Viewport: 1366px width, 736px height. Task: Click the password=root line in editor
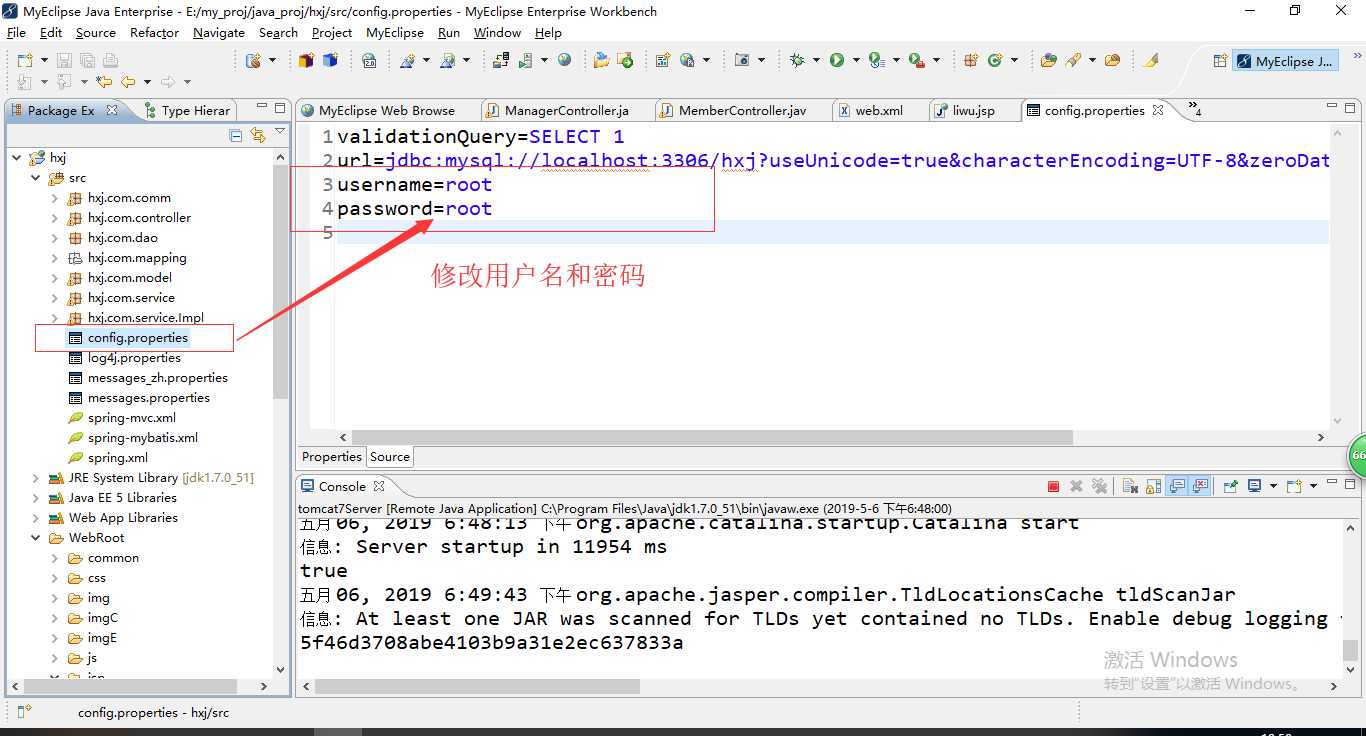tap(415, 208)
